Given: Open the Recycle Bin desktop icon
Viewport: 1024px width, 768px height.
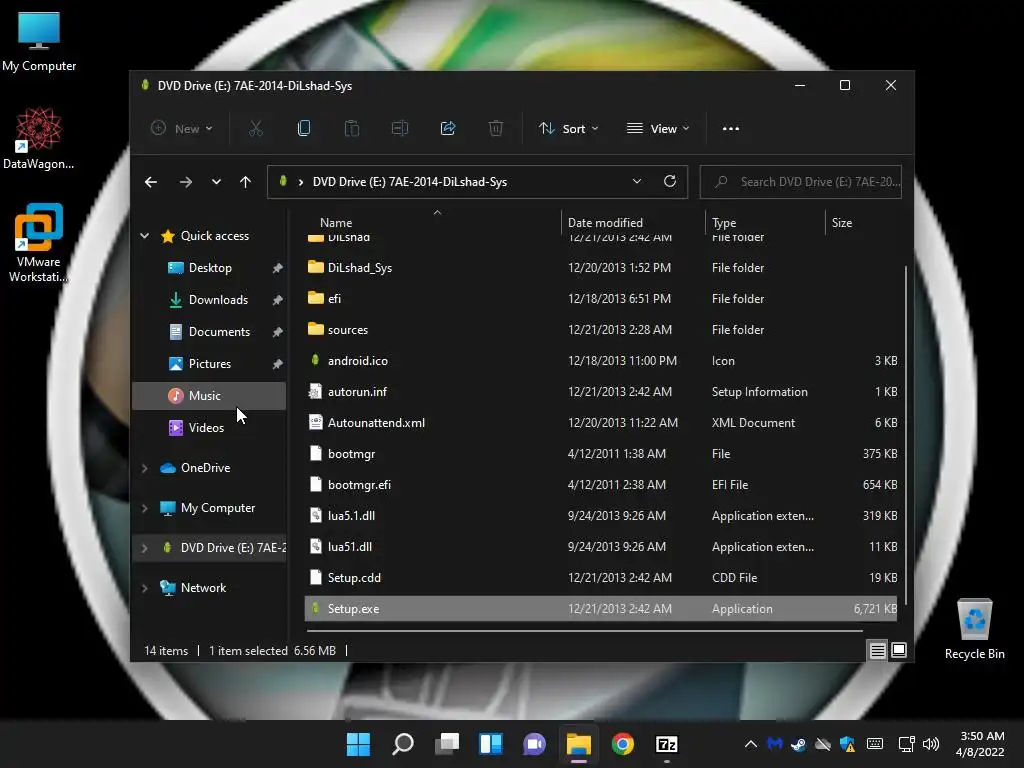Looking at the screenshot, I should (974, 630).
